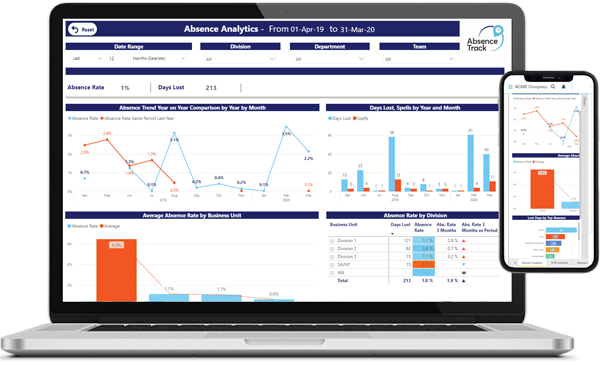Open hamburger menu on phone app
The height and width of the screenshot is (366, 600).
[x=510, y=87]
